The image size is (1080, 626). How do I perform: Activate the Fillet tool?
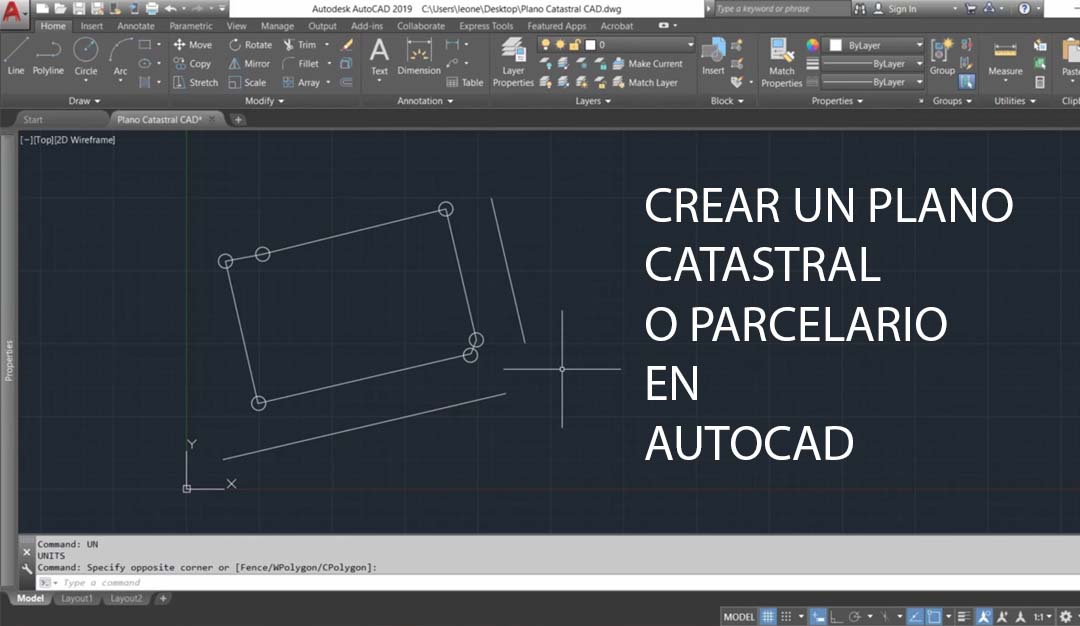pos(301,63)
